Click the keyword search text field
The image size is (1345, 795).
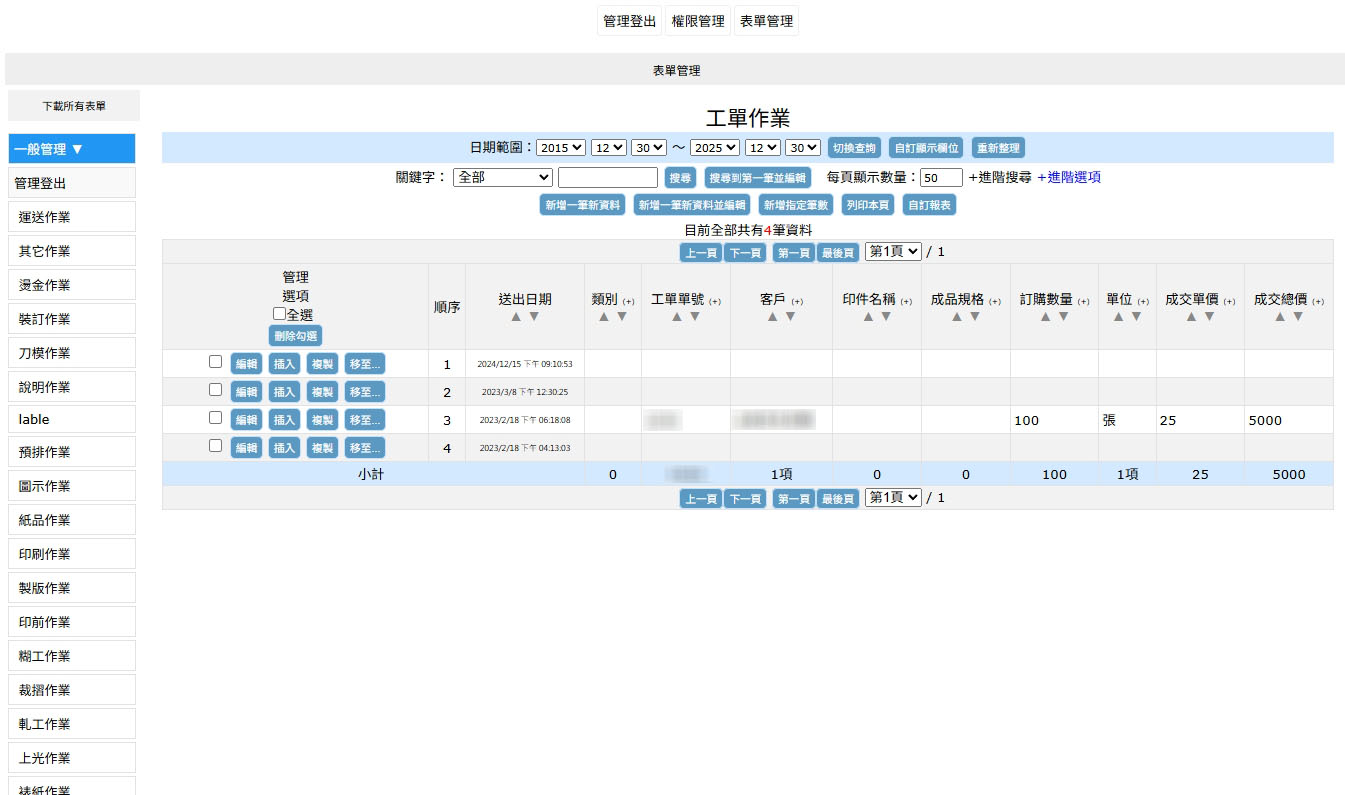click(x=608, y=177)
